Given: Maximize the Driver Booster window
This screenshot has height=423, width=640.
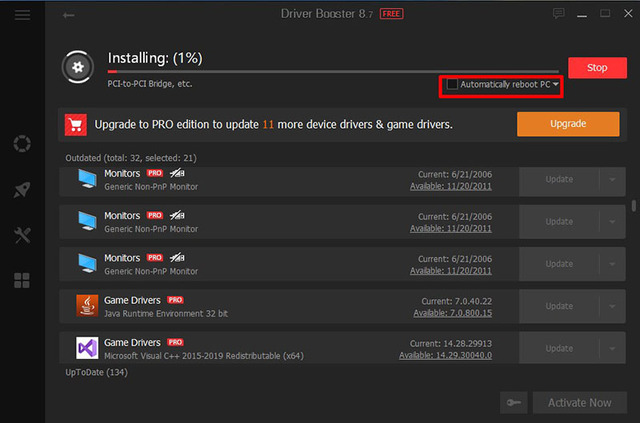Looking at the screenshot, I should (x=605, y=13).
